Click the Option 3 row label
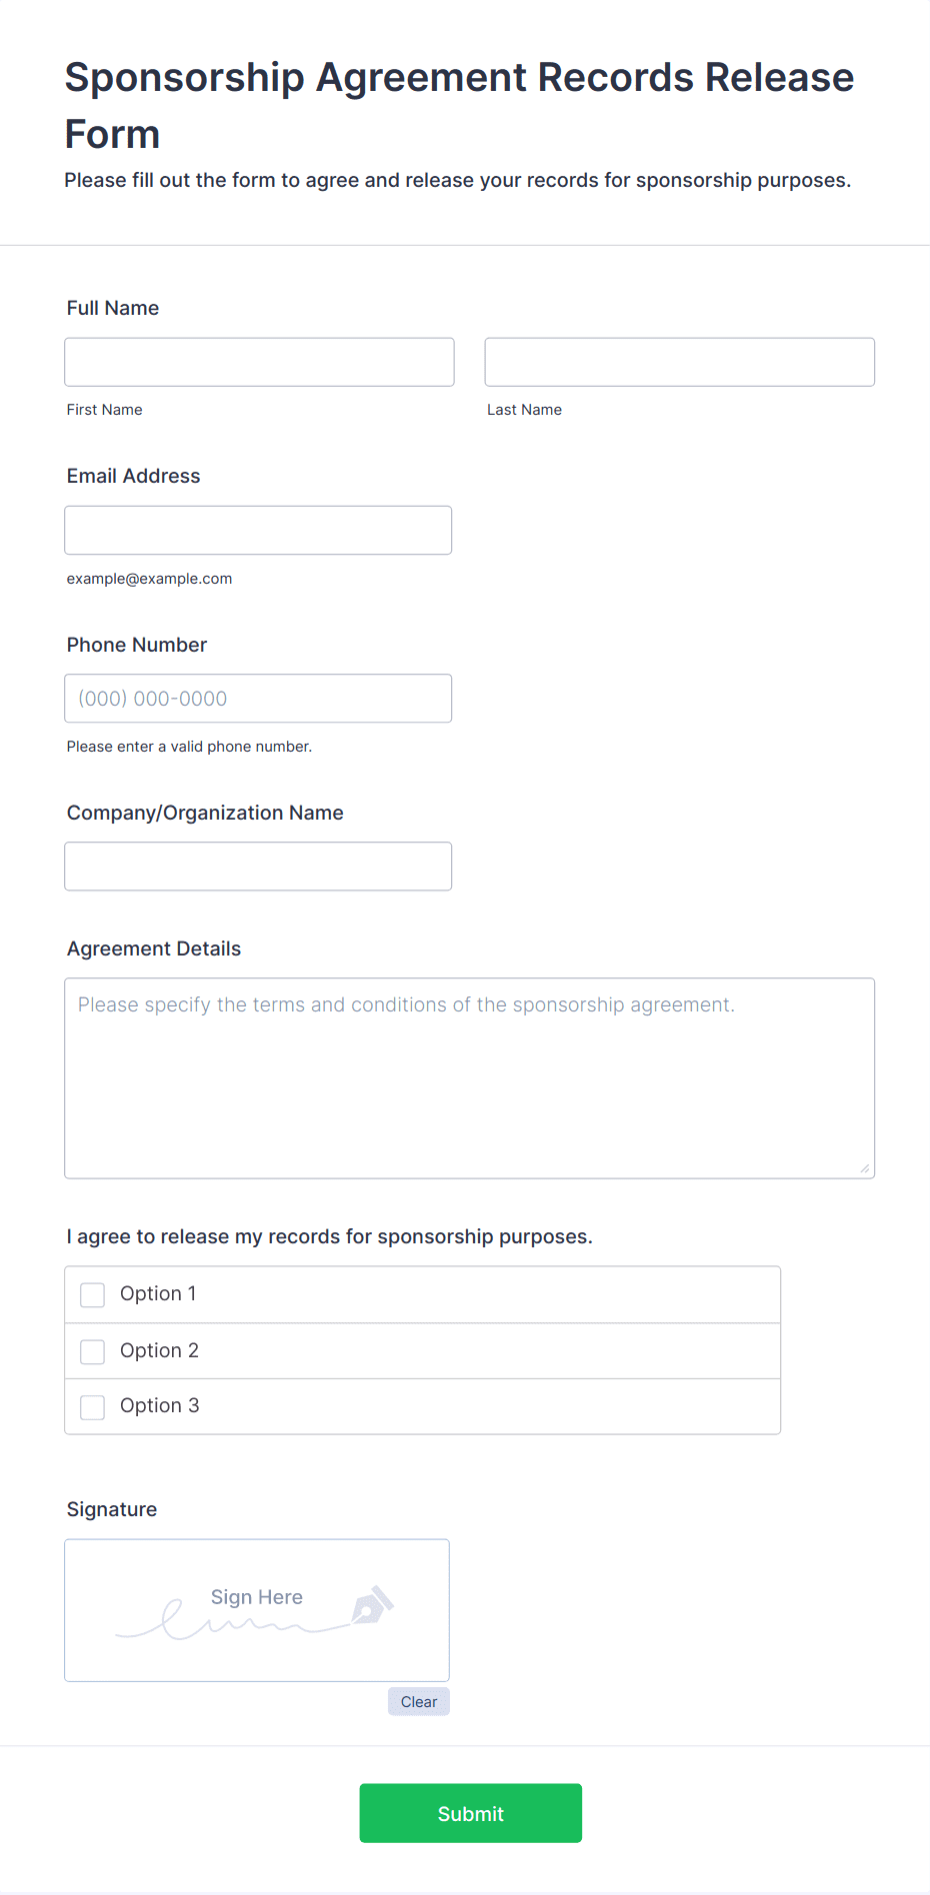The height and width of the screenshot is (1895, 930). tap(159, 1405)
